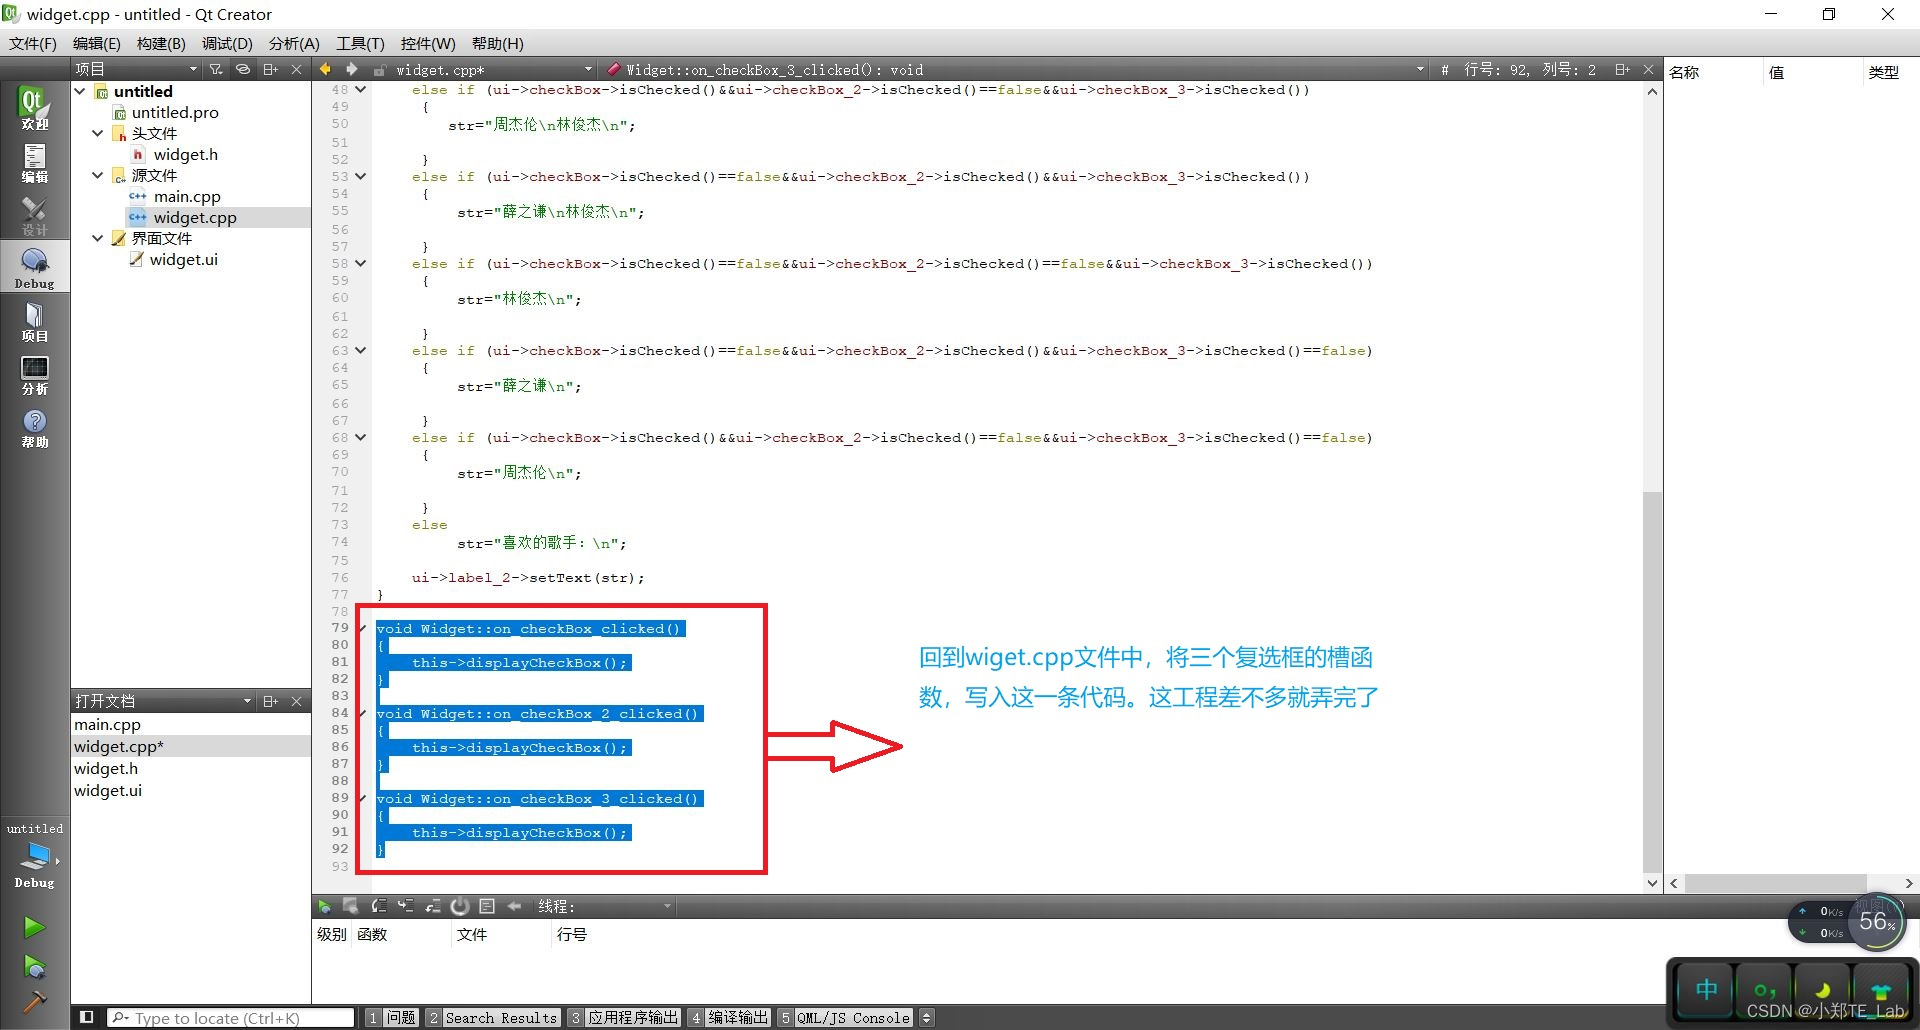The image size is (1920, 1030).
Task: Open the 问题 Issues output pane
Action: click(391, 1017)
